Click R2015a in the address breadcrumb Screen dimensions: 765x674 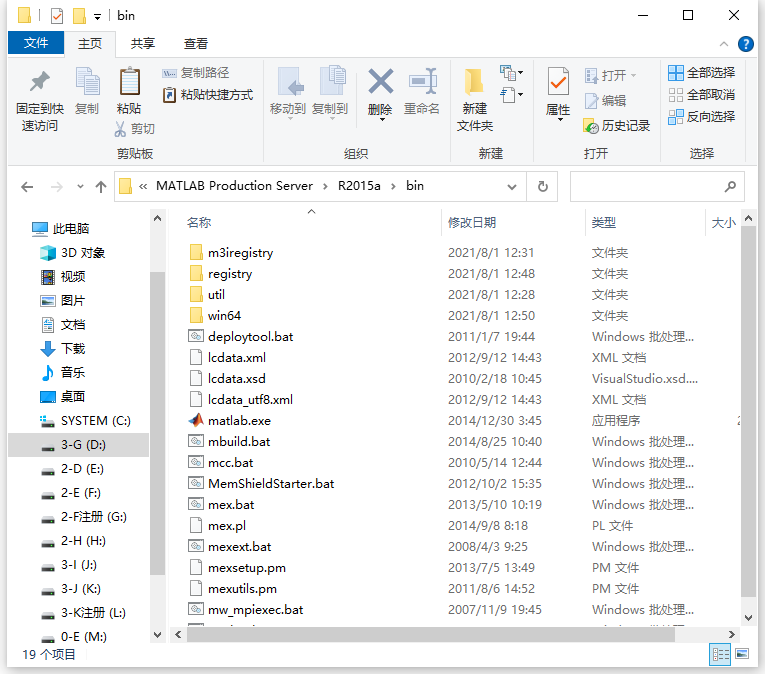pos(359,186)
